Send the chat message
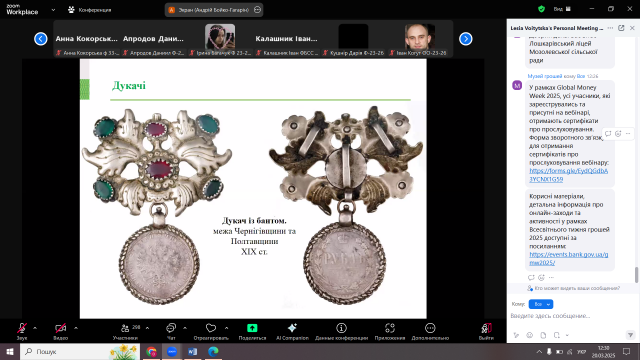This screenshot has width=640, height=360. tap(630, 335)
